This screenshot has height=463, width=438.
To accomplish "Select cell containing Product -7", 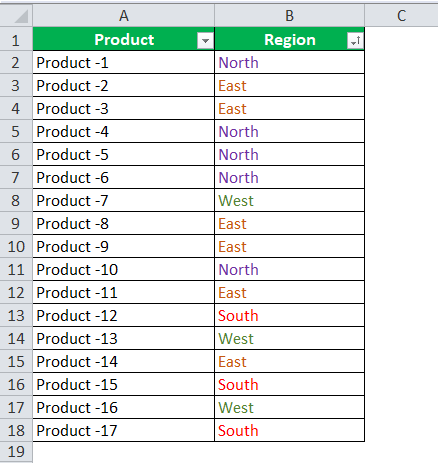I will 124,200.
